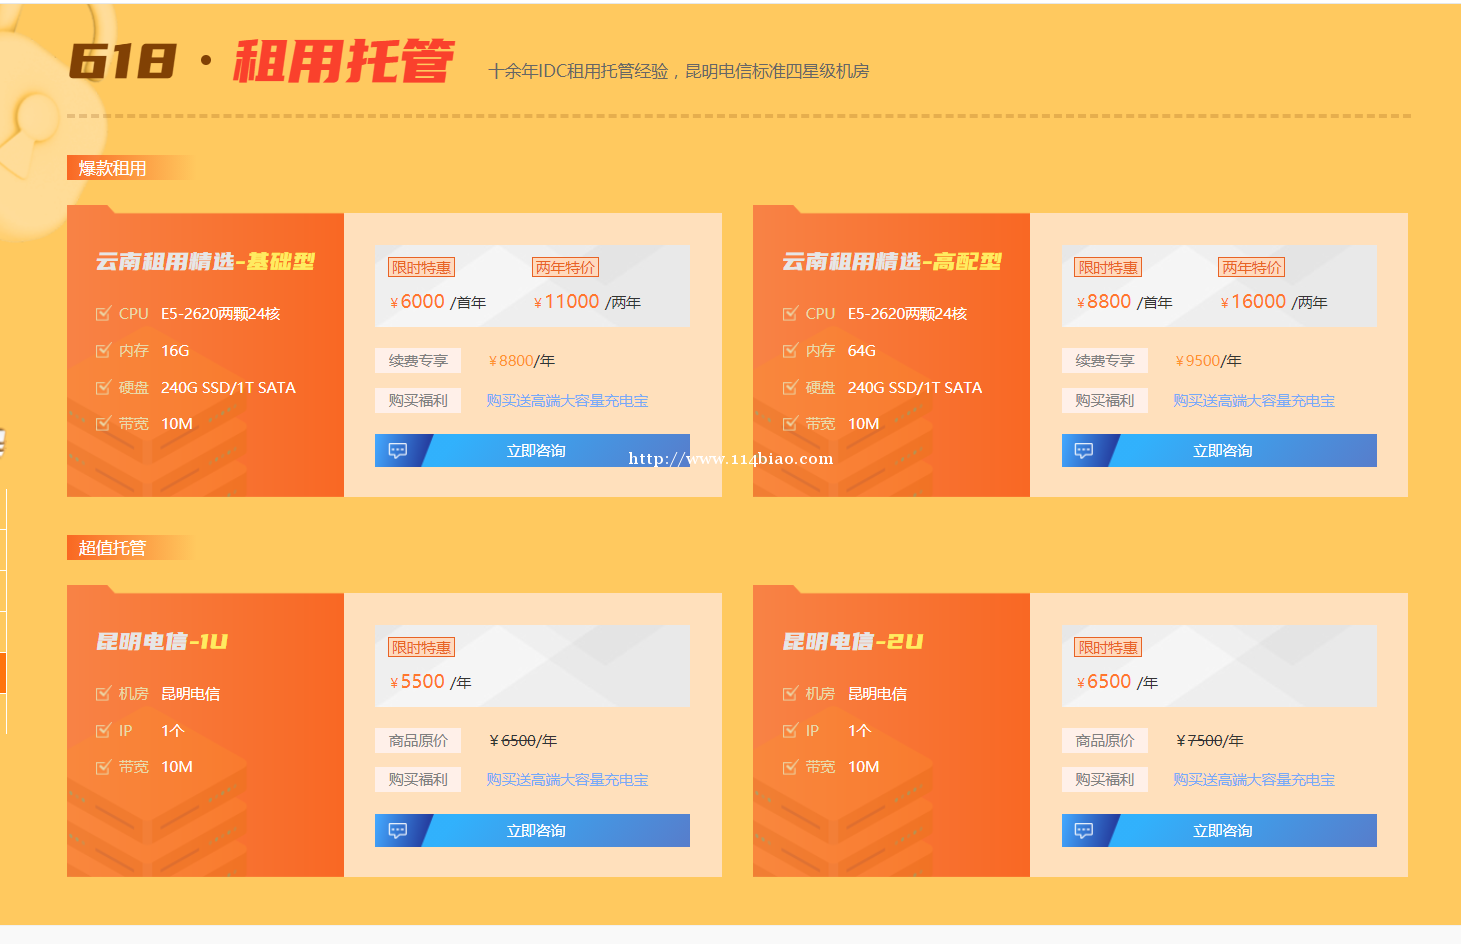Click 立即咨询 button for 昆明电信-1U
Image resolution: width=1461 pixels, height=944 pixels.
(x=532, y=831)
